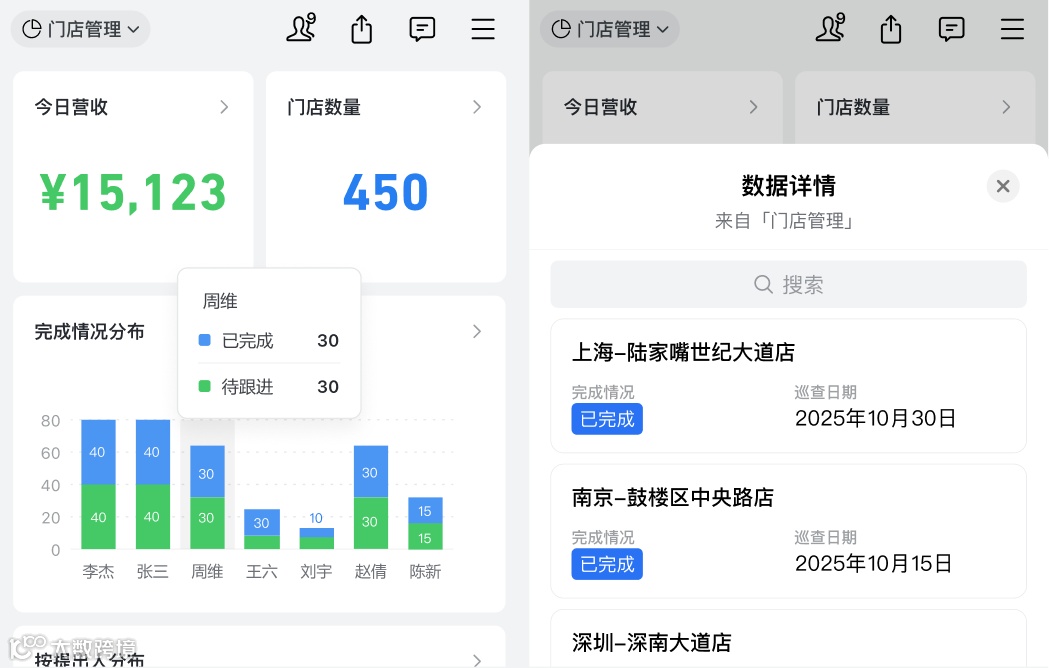The height and width of the screenshot is (668, 1049).
Task: Click the 搜索 search field
Action: tap(788, 284)
